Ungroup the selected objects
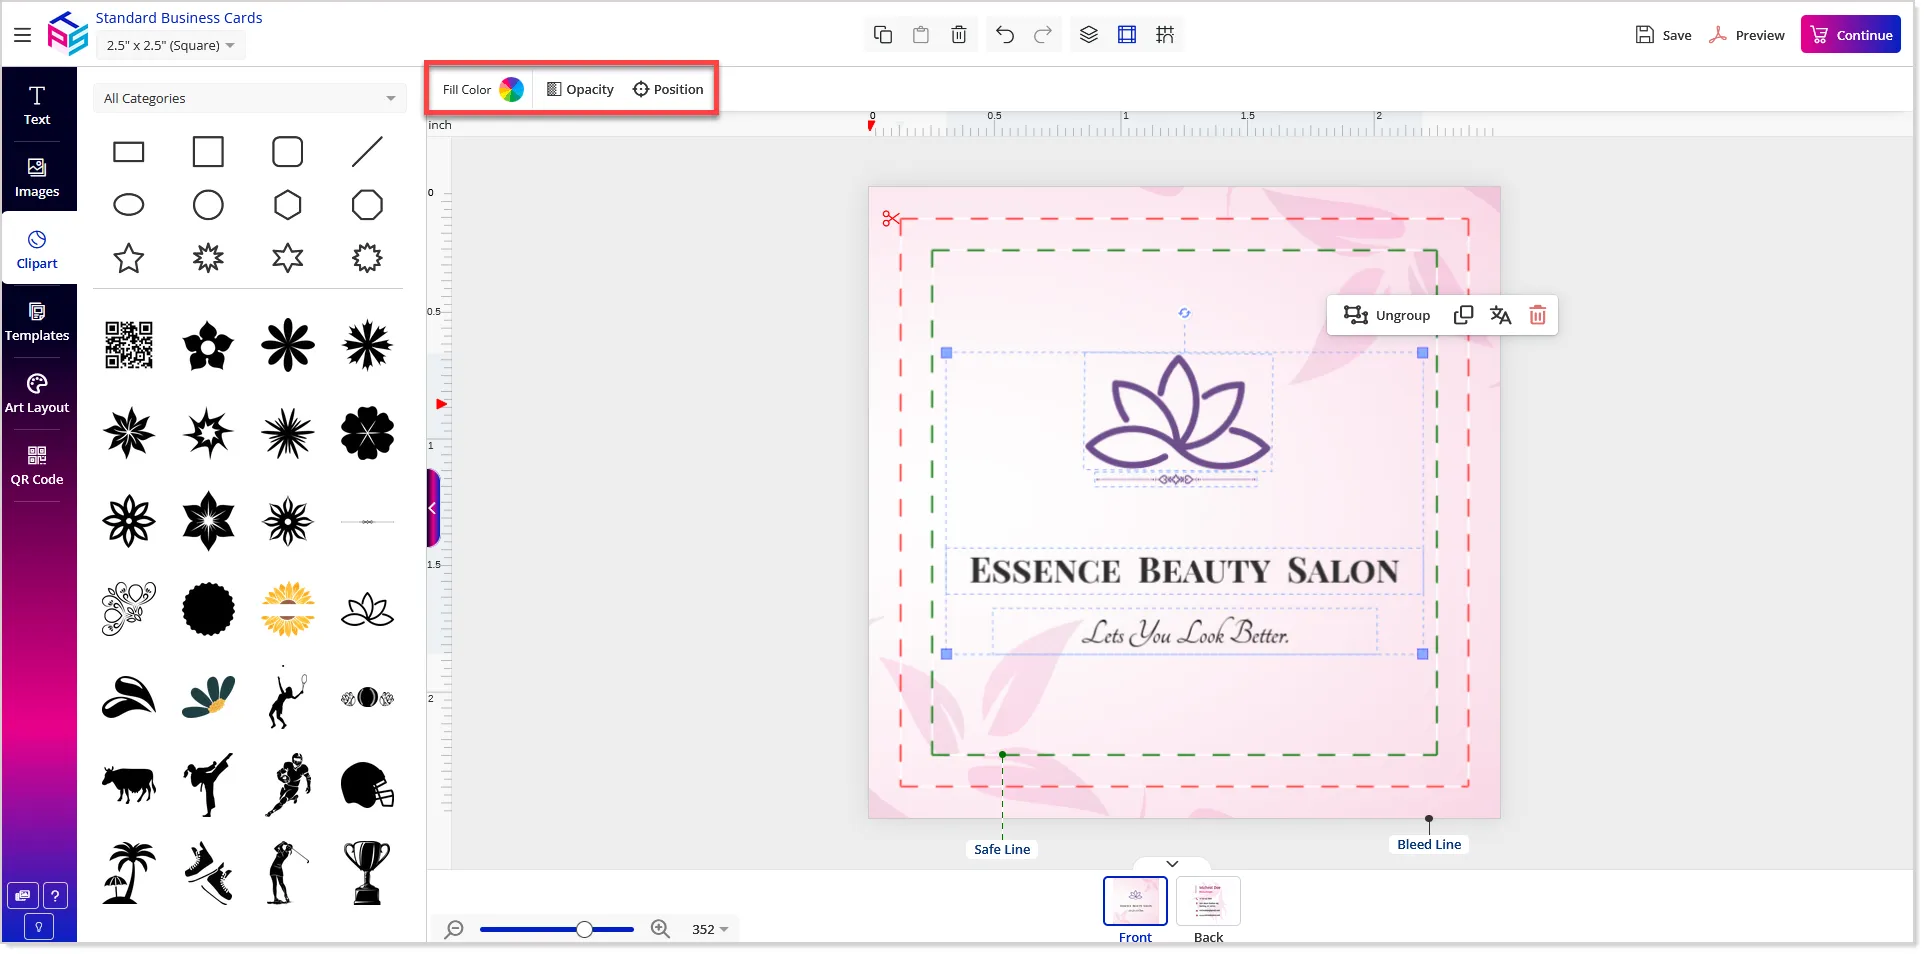This screenshot has height=954, width=1925. click(x=1387, y=315)
